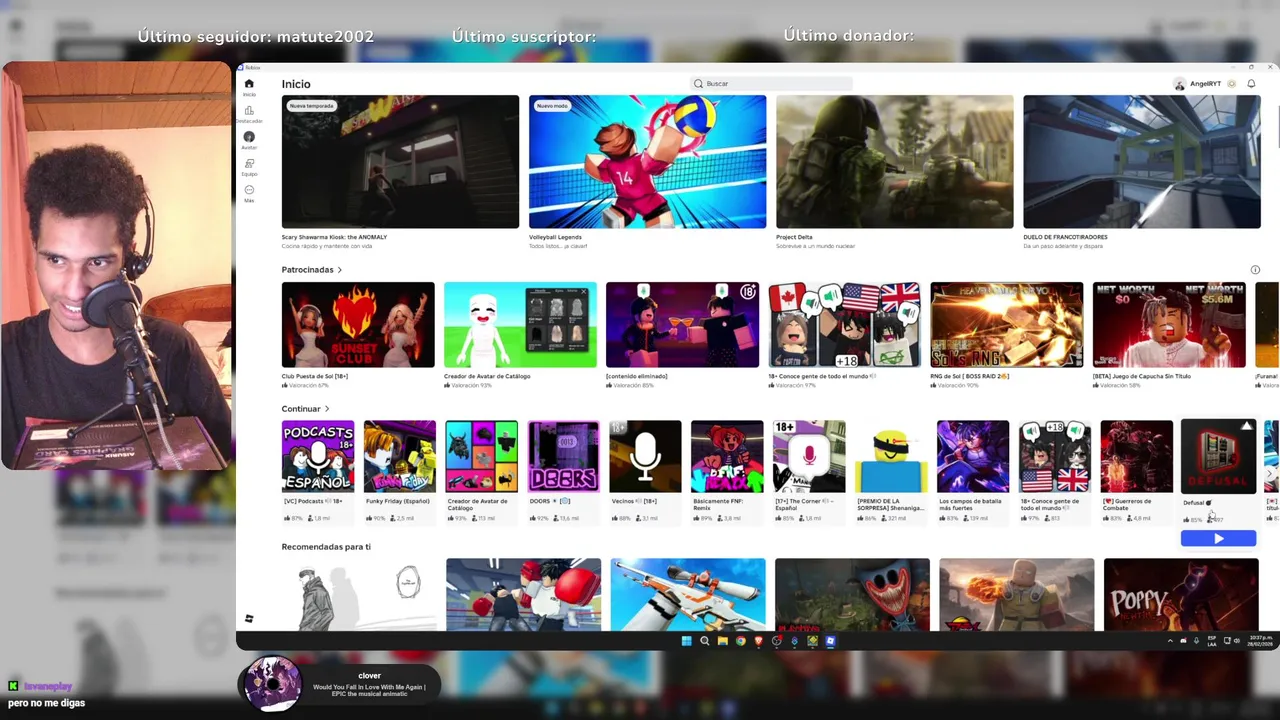Screen dimensions: 1280x720
Task: Open Brave browser from the taskbar
Action: tap(758, 641)
